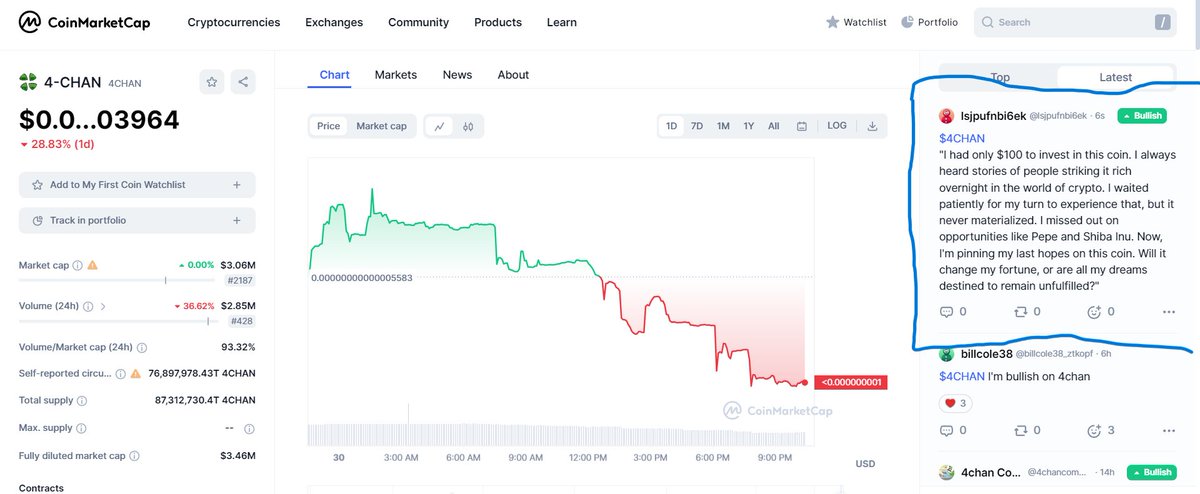Image resolution: width=1200 pixels, height=494 pixels.
Task: Star the 4-CHAN coin as favorite
Action: 211,82
